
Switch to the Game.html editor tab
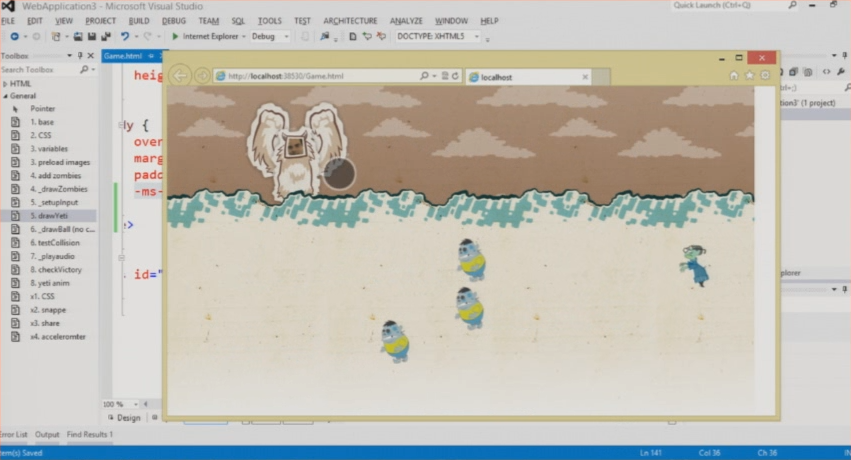tap(123, 56)
